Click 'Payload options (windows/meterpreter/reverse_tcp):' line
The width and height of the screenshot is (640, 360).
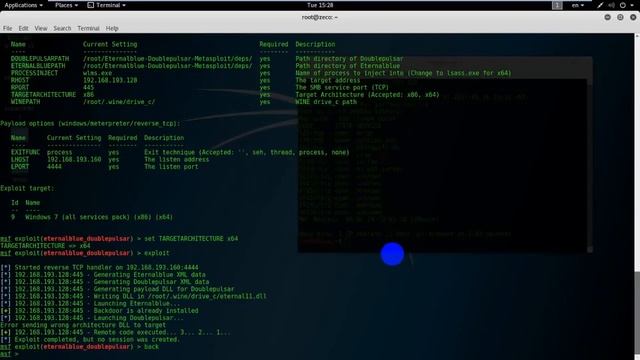coord(90,124)
